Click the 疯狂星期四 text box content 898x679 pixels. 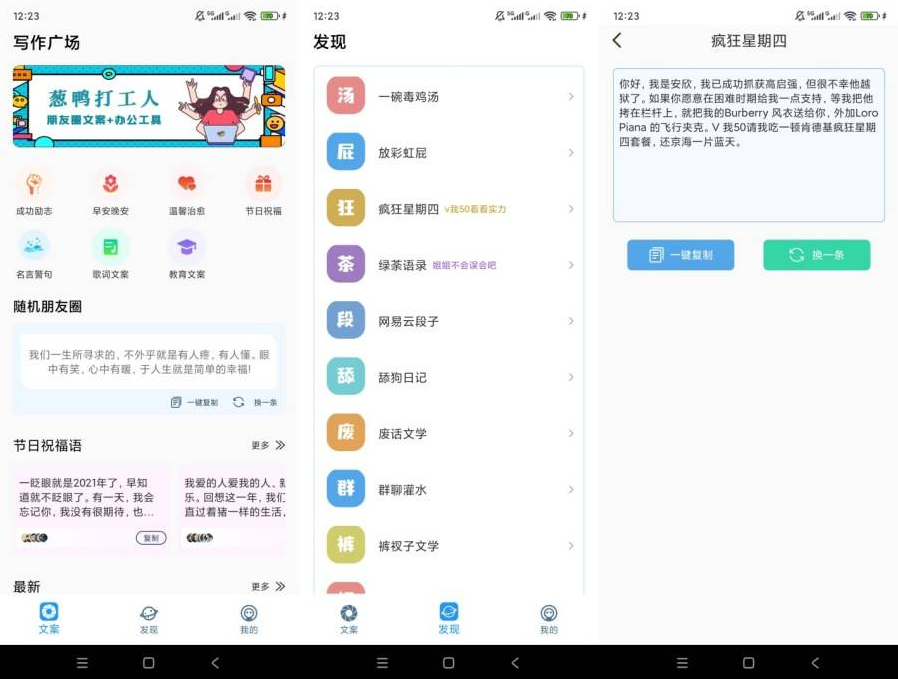(x=749, y=145)
